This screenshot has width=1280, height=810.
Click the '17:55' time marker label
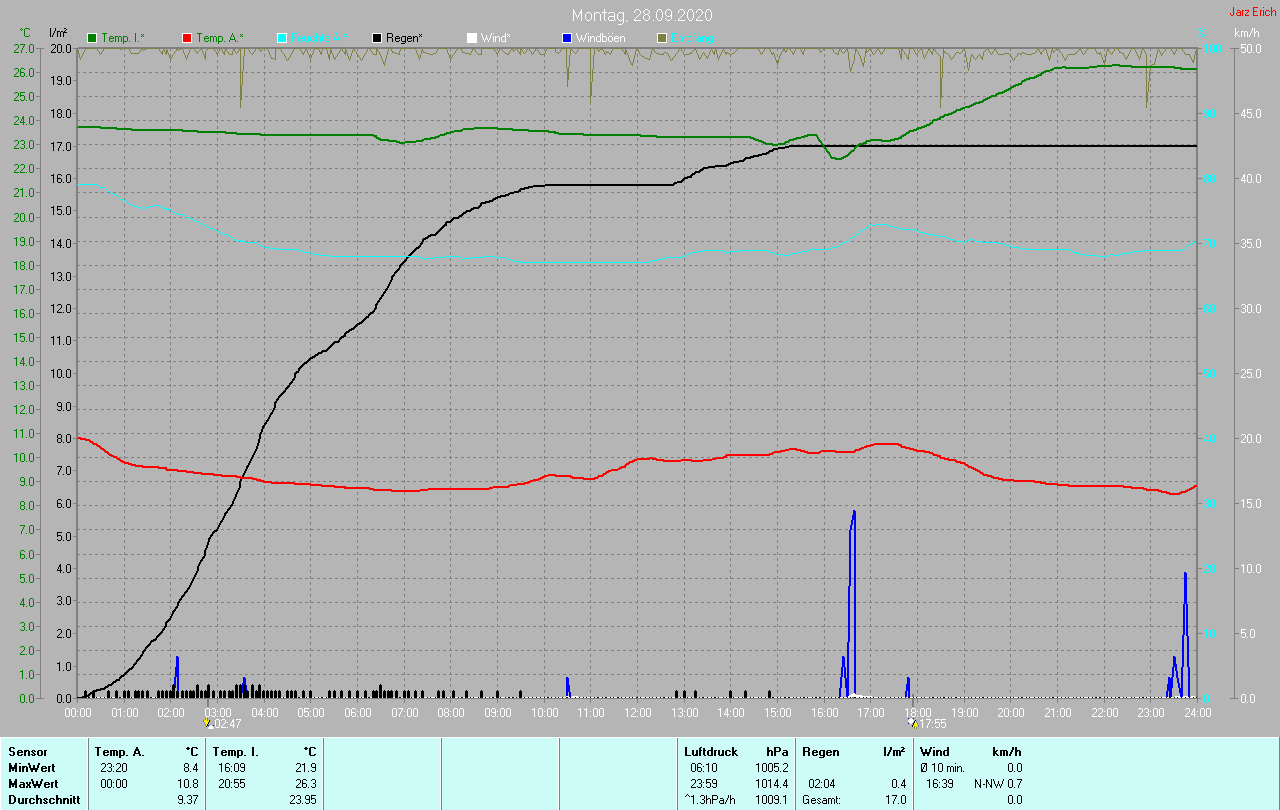(x=932, y=724)
